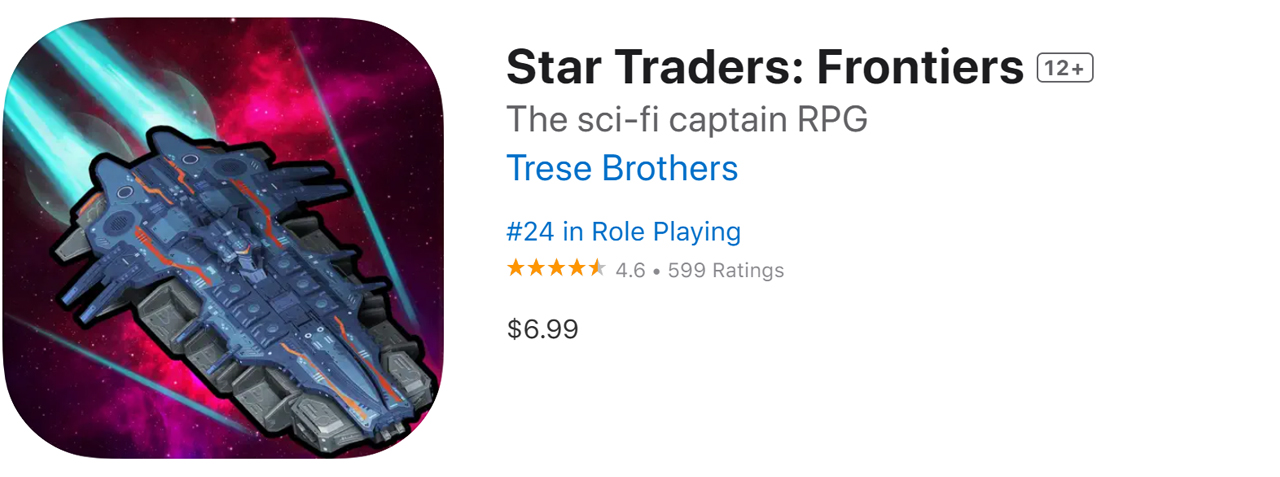Viewport: 1280px width, 477px height.
Task: Select the fourth orange rating star
Action: pos(576,268)
